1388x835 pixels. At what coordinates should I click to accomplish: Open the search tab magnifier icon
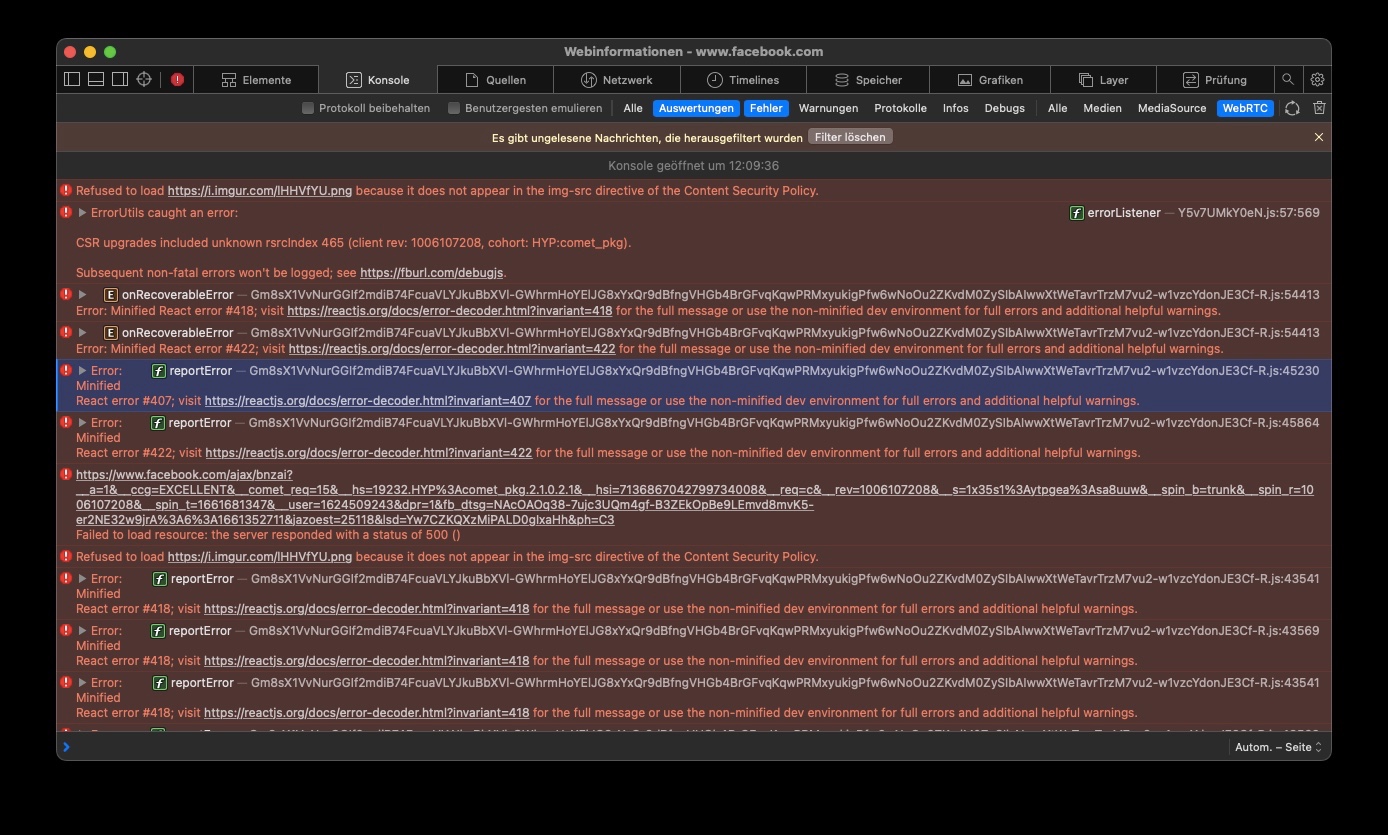(1288, 80)
